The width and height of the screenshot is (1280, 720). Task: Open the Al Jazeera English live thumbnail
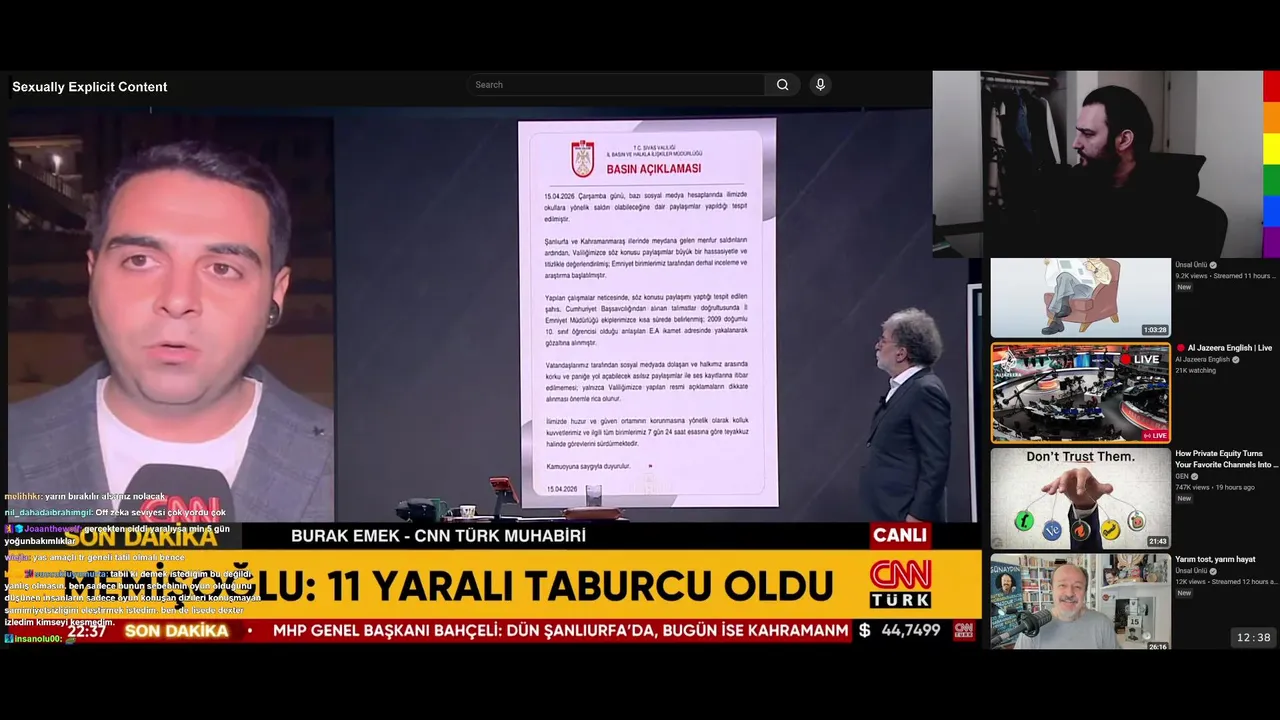click(x=1080, y=393)
